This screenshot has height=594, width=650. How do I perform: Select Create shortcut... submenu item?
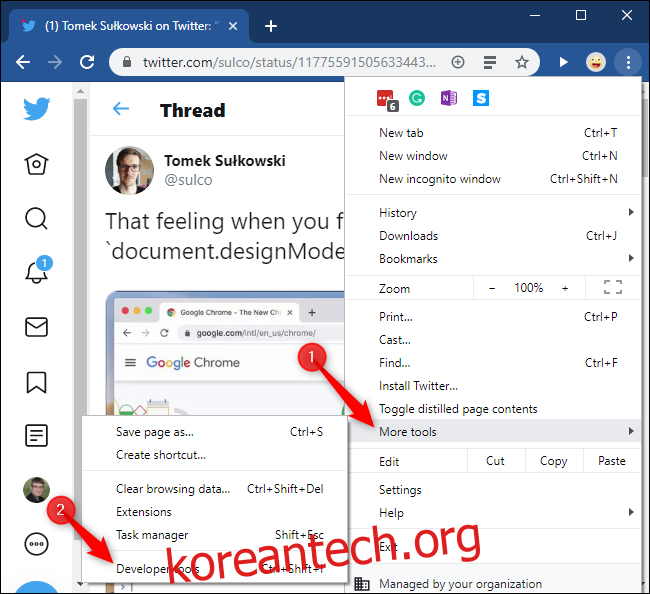(214, 455)
